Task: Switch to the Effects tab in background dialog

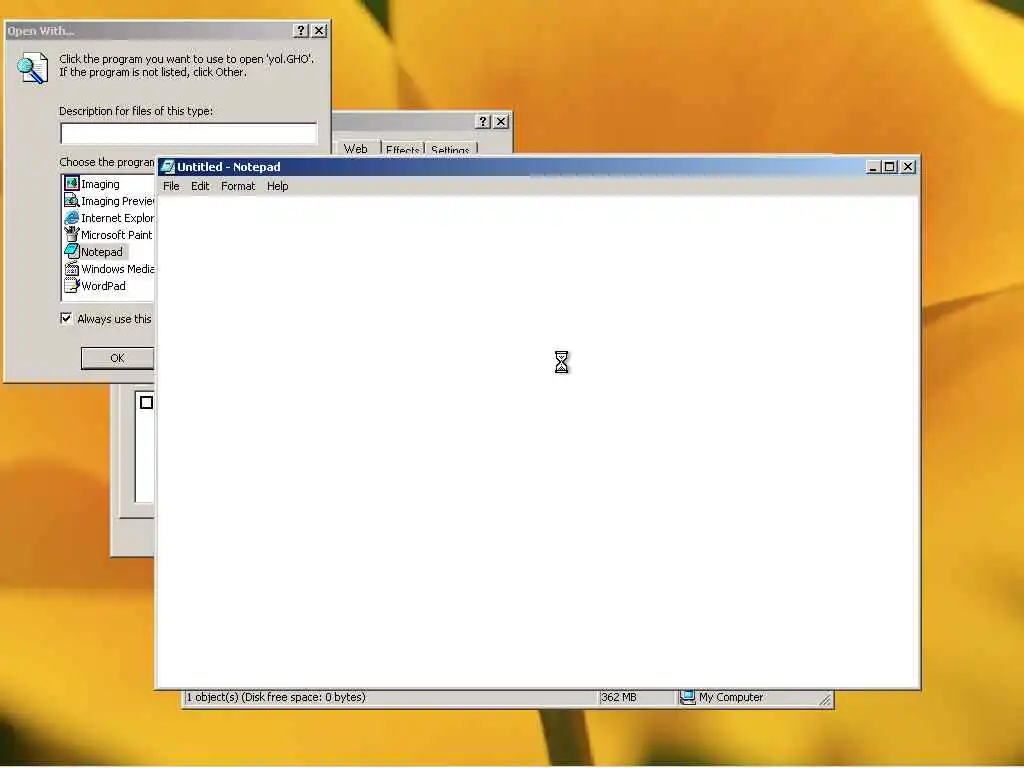Action: point(402,150)
